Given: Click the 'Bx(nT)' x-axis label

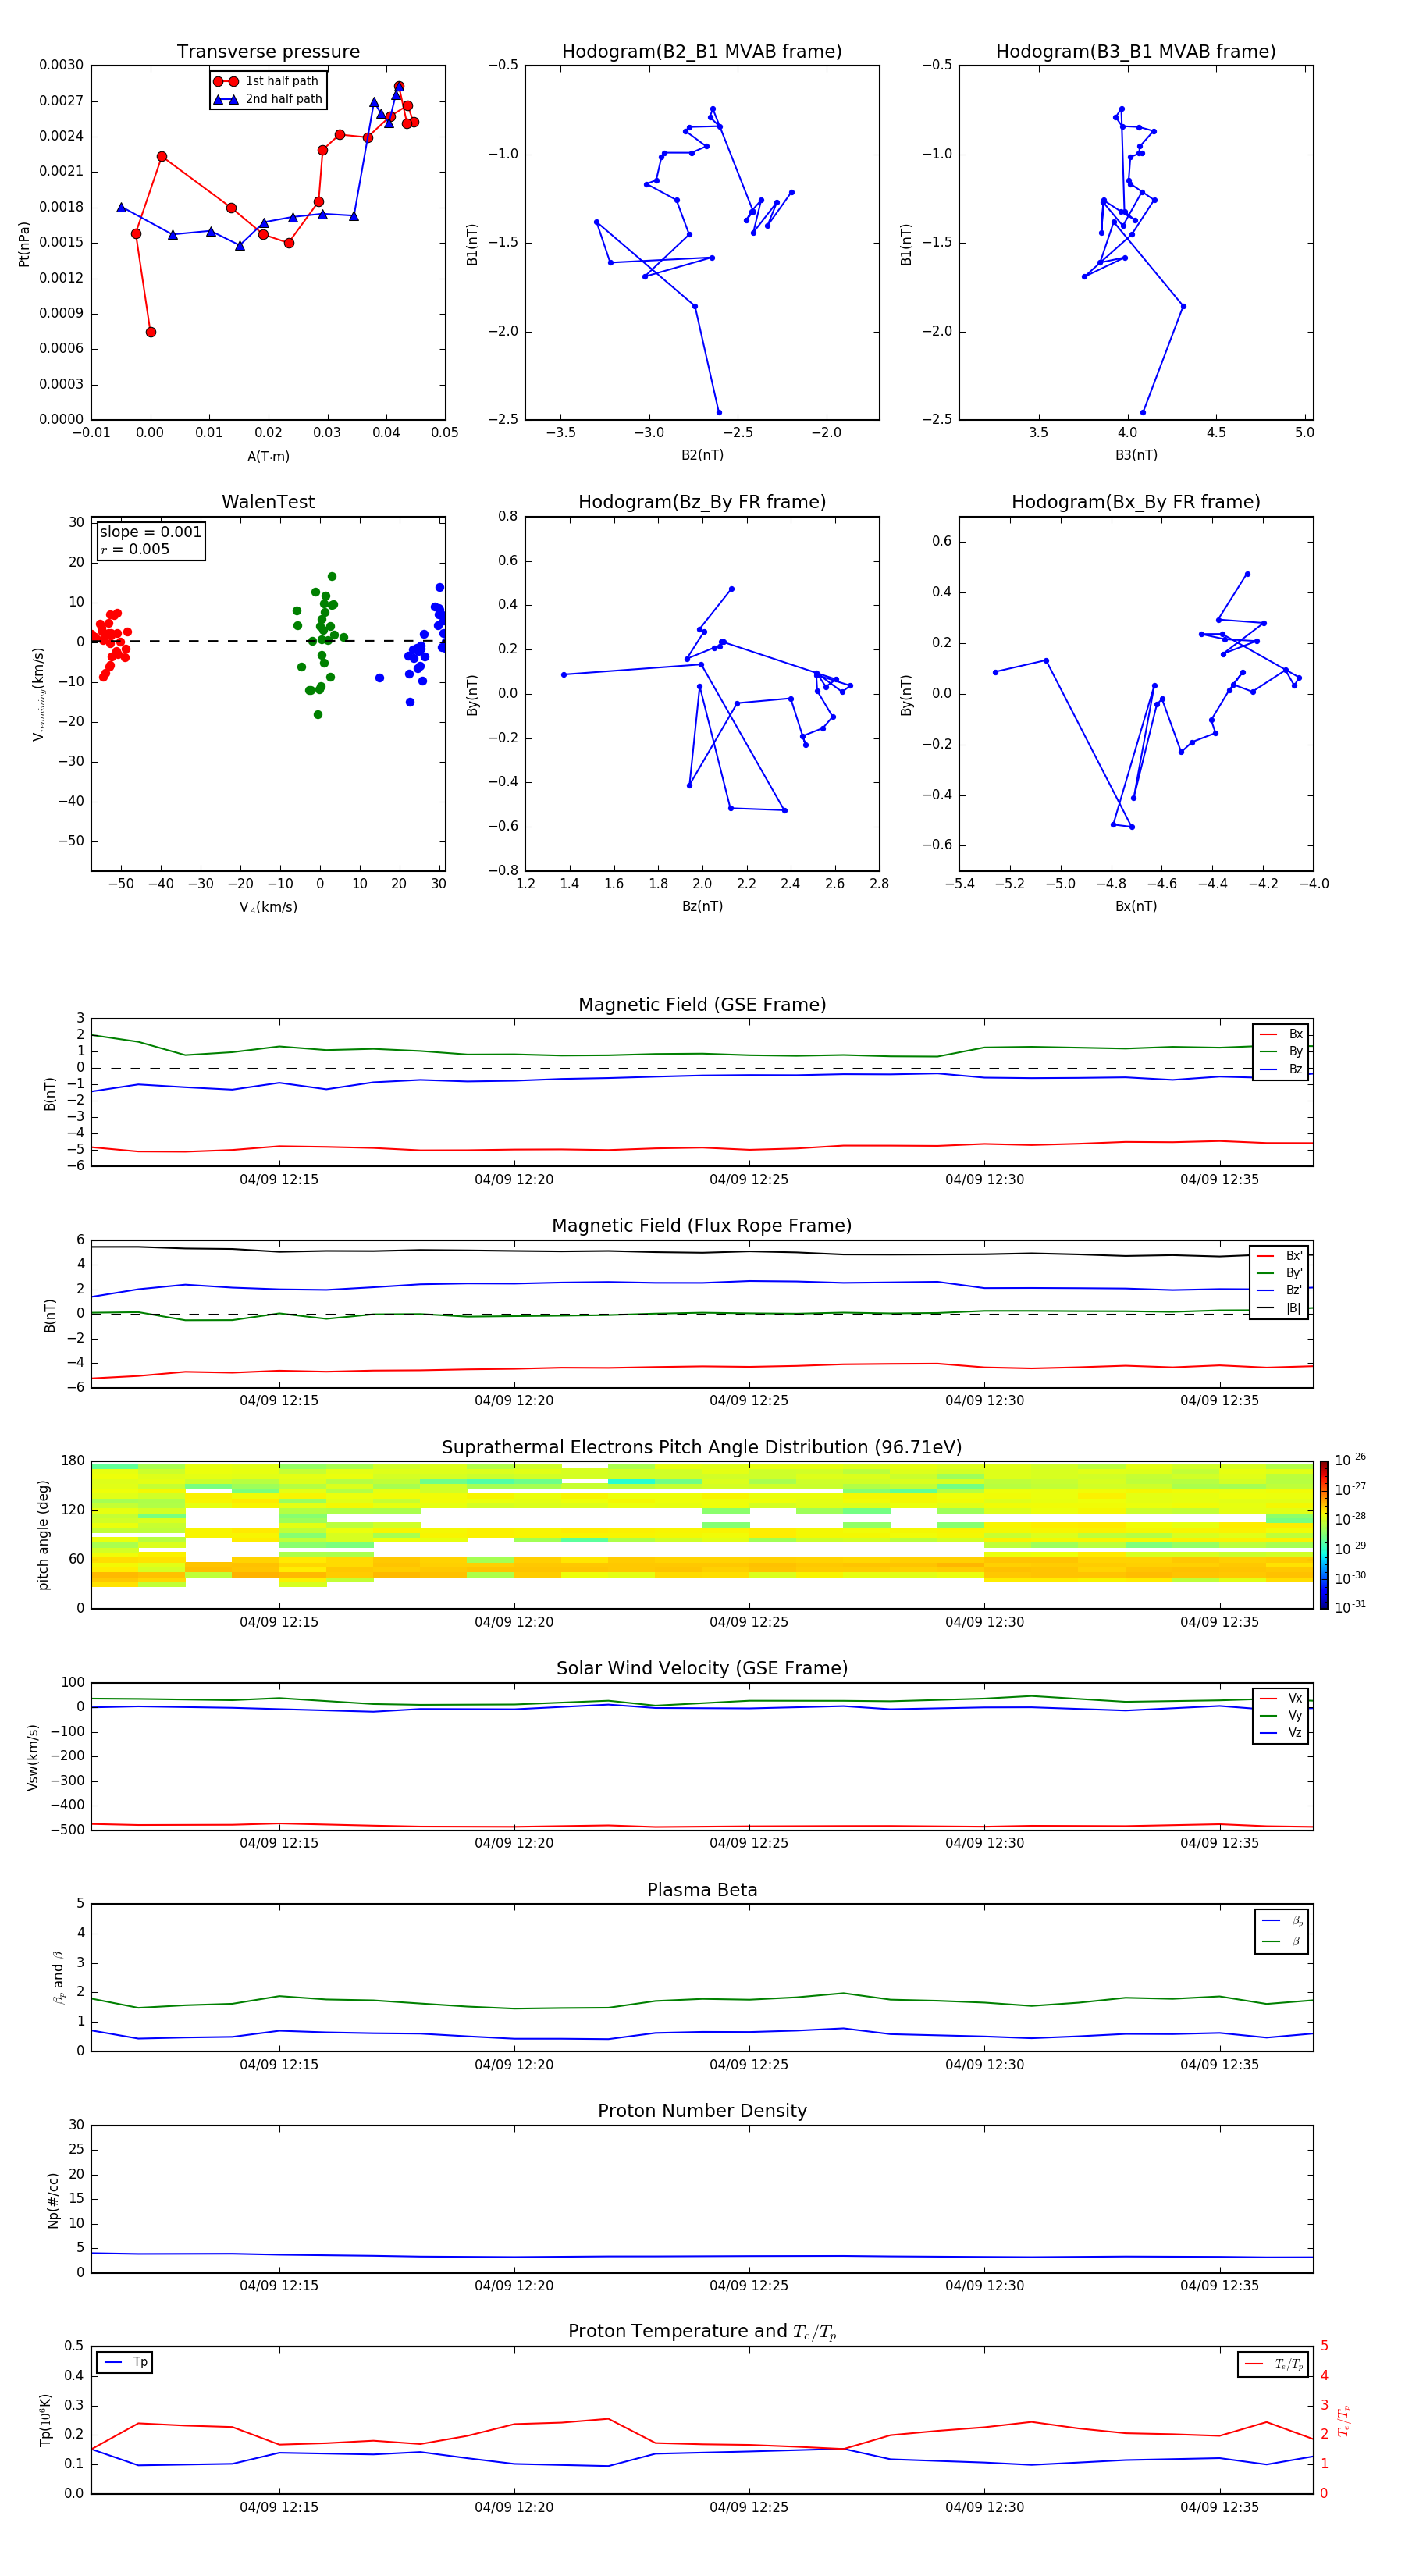Looking at the screenshot, I should [x=1136, y=907].
